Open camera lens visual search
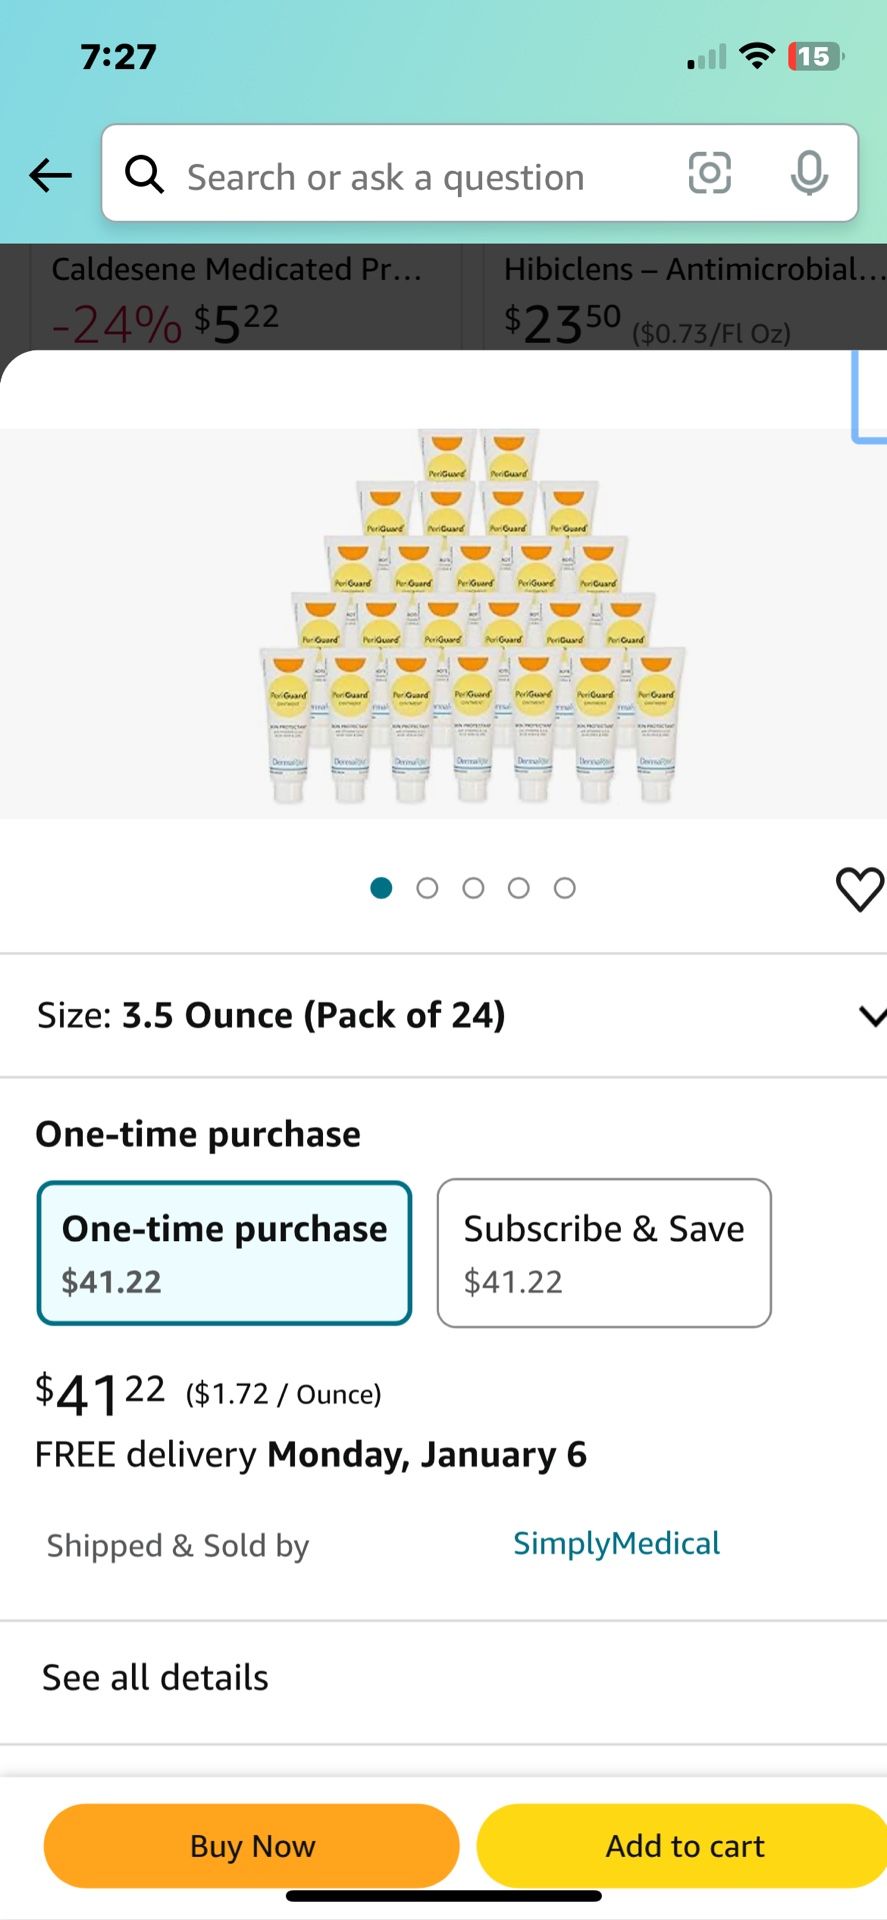Screen dimensions: 887x1920 tap(709, 173)
